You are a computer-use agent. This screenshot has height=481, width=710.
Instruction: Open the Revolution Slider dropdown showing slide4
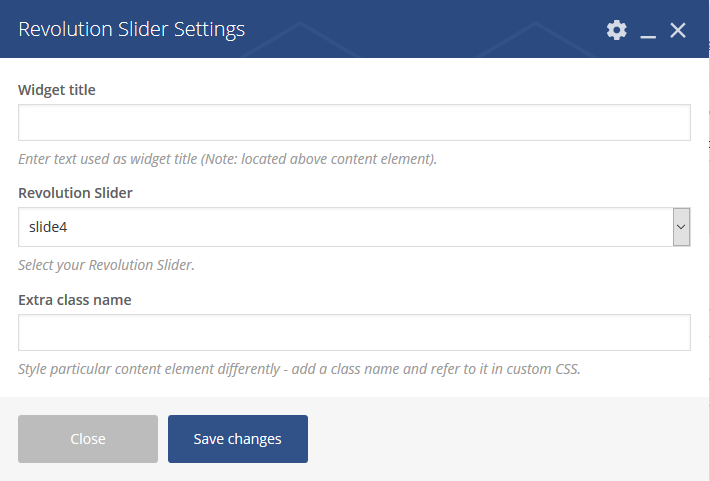354,227
